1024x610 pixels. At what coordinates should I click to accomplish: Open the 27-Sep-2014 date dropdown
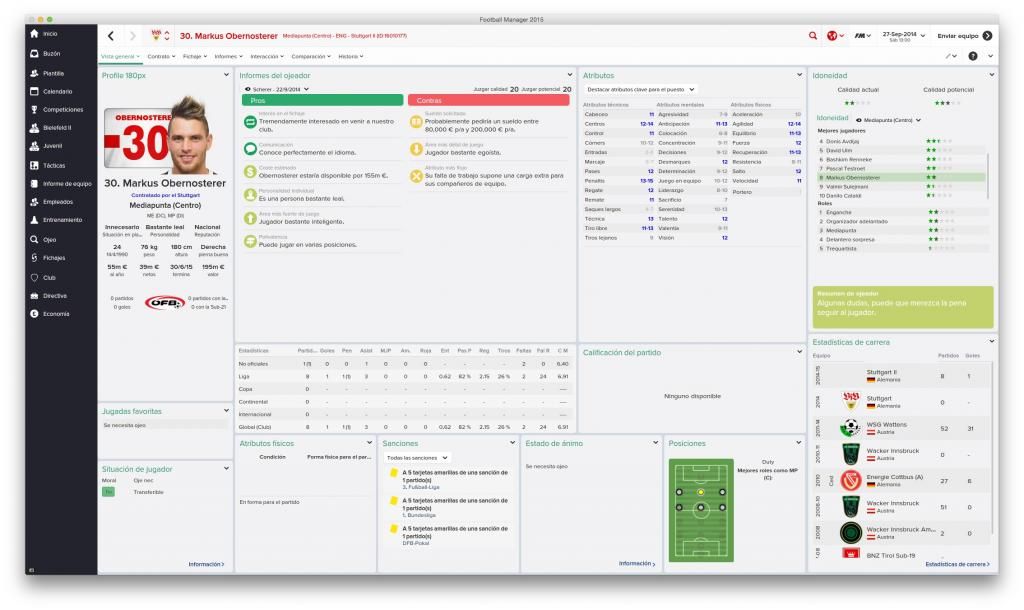coord(903,36)
